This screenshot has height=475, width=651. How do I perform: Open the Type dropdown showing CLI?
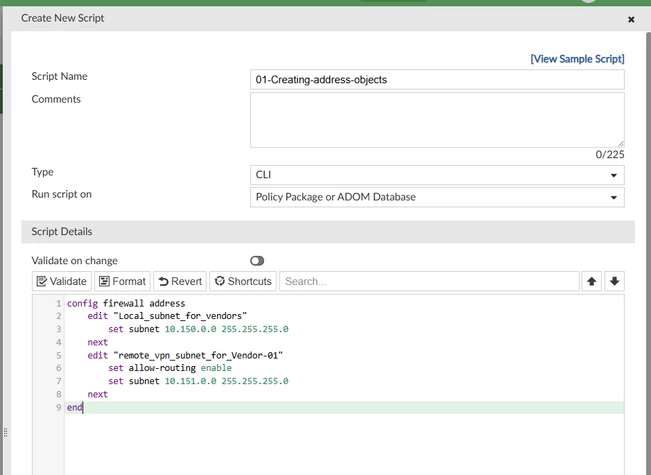point(437,175)
